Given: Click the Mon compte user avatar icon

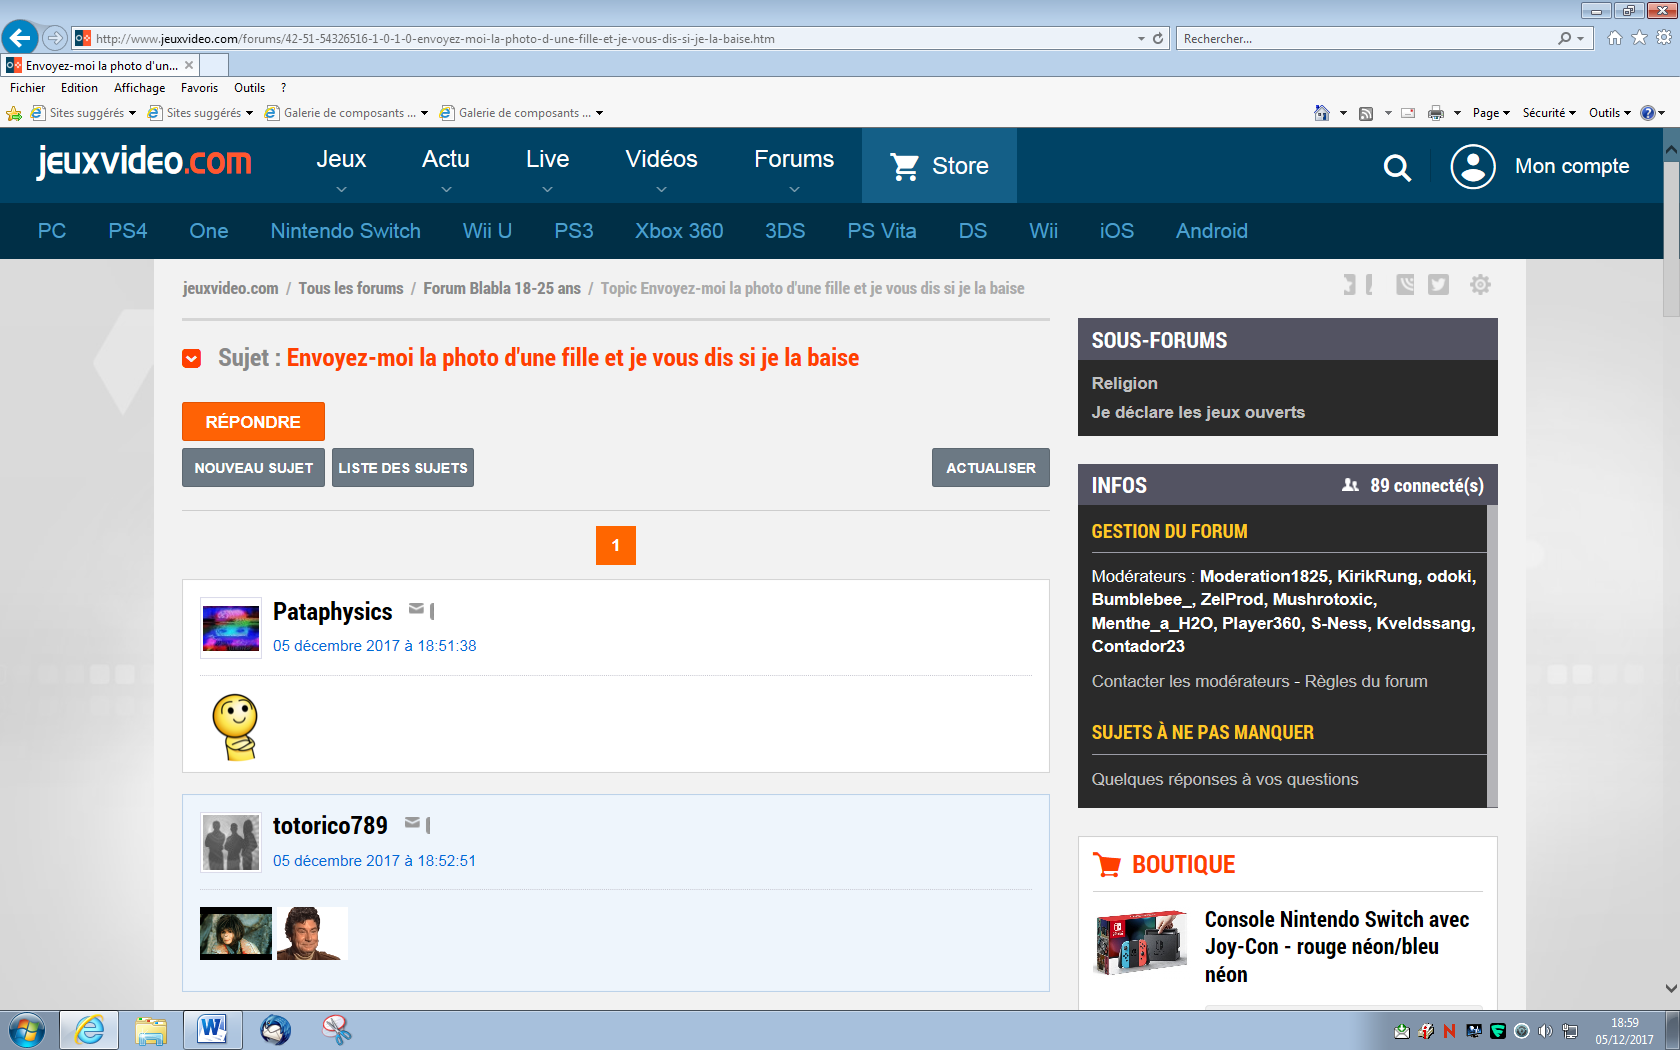Looking at the screenshot, I should point(1472,166).
